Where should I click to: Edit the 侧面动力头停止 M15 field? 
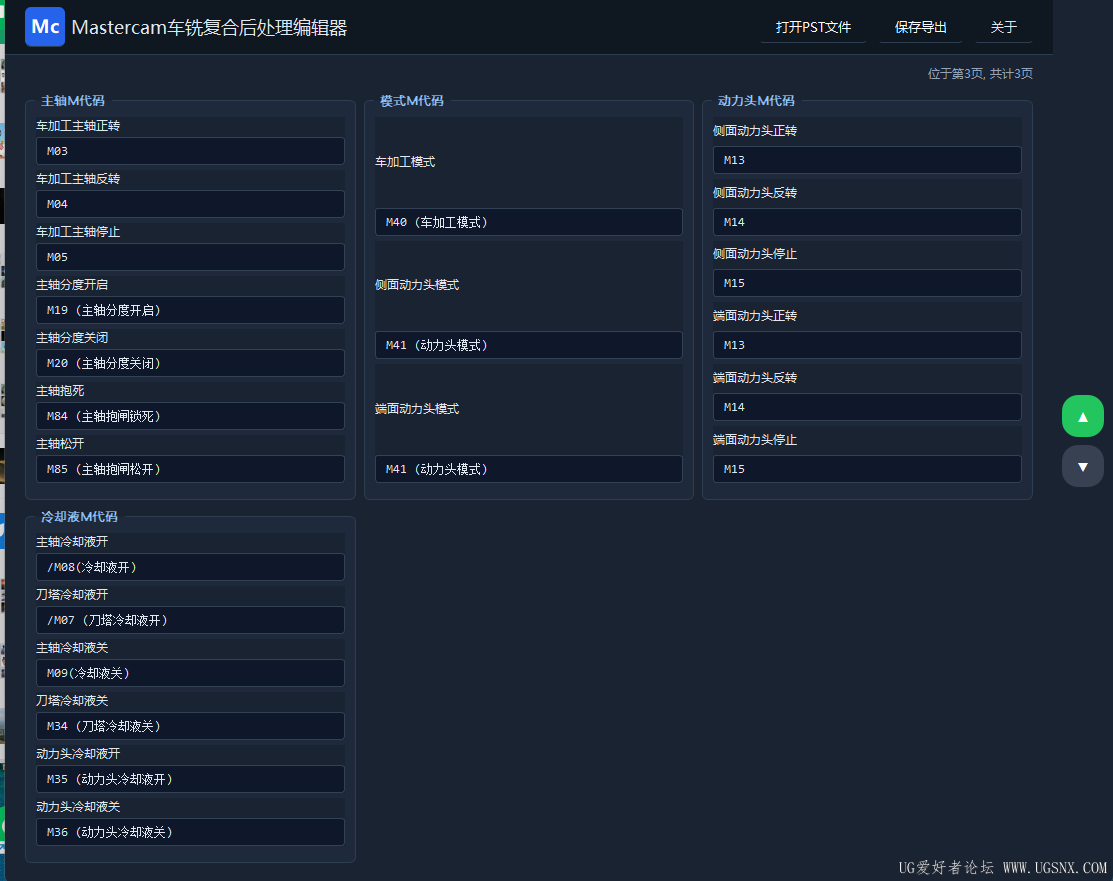(x=867, y=283)
